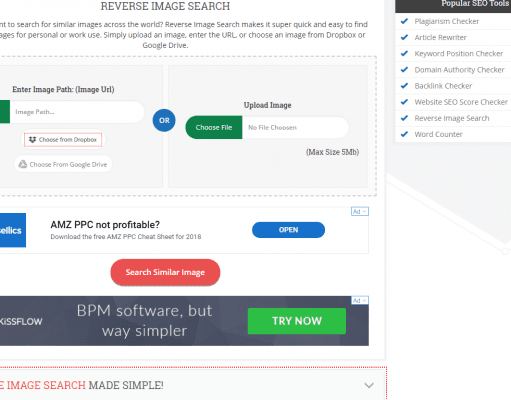Click checkmark icon beside Plagiarism Checker

404,21
